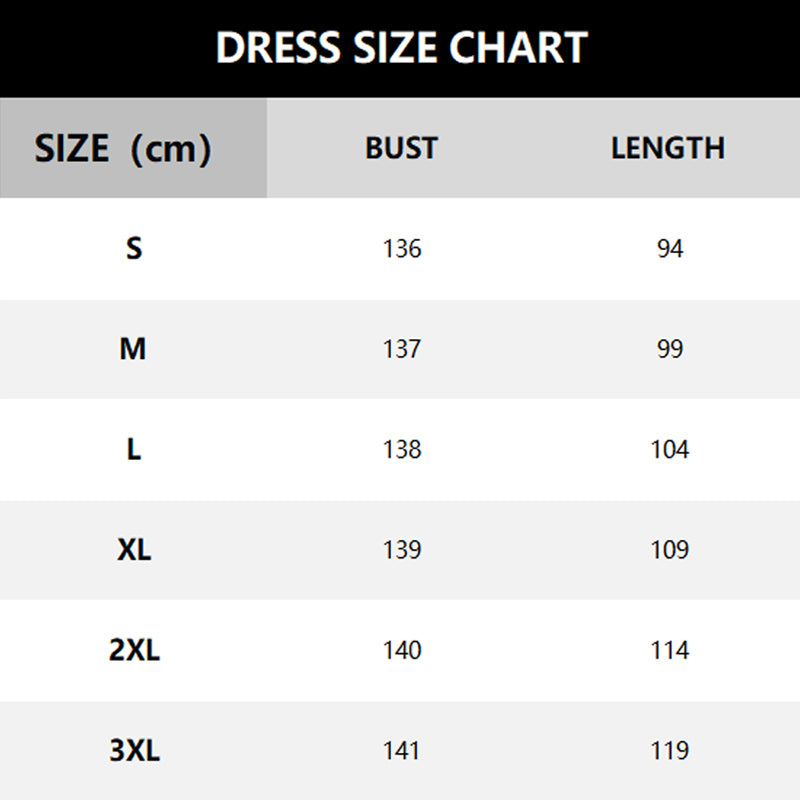This screenshot has width=800, height=800.
Task: Click the LENGTH column header
Action: click(x=668, y=148)
